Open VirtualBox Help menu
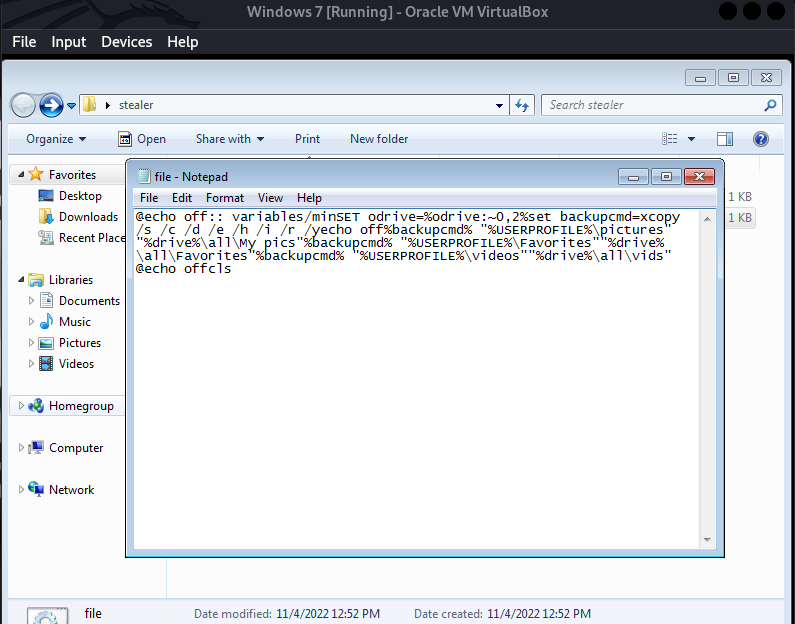This screenshot has height=624, width=795. [183, 42]
